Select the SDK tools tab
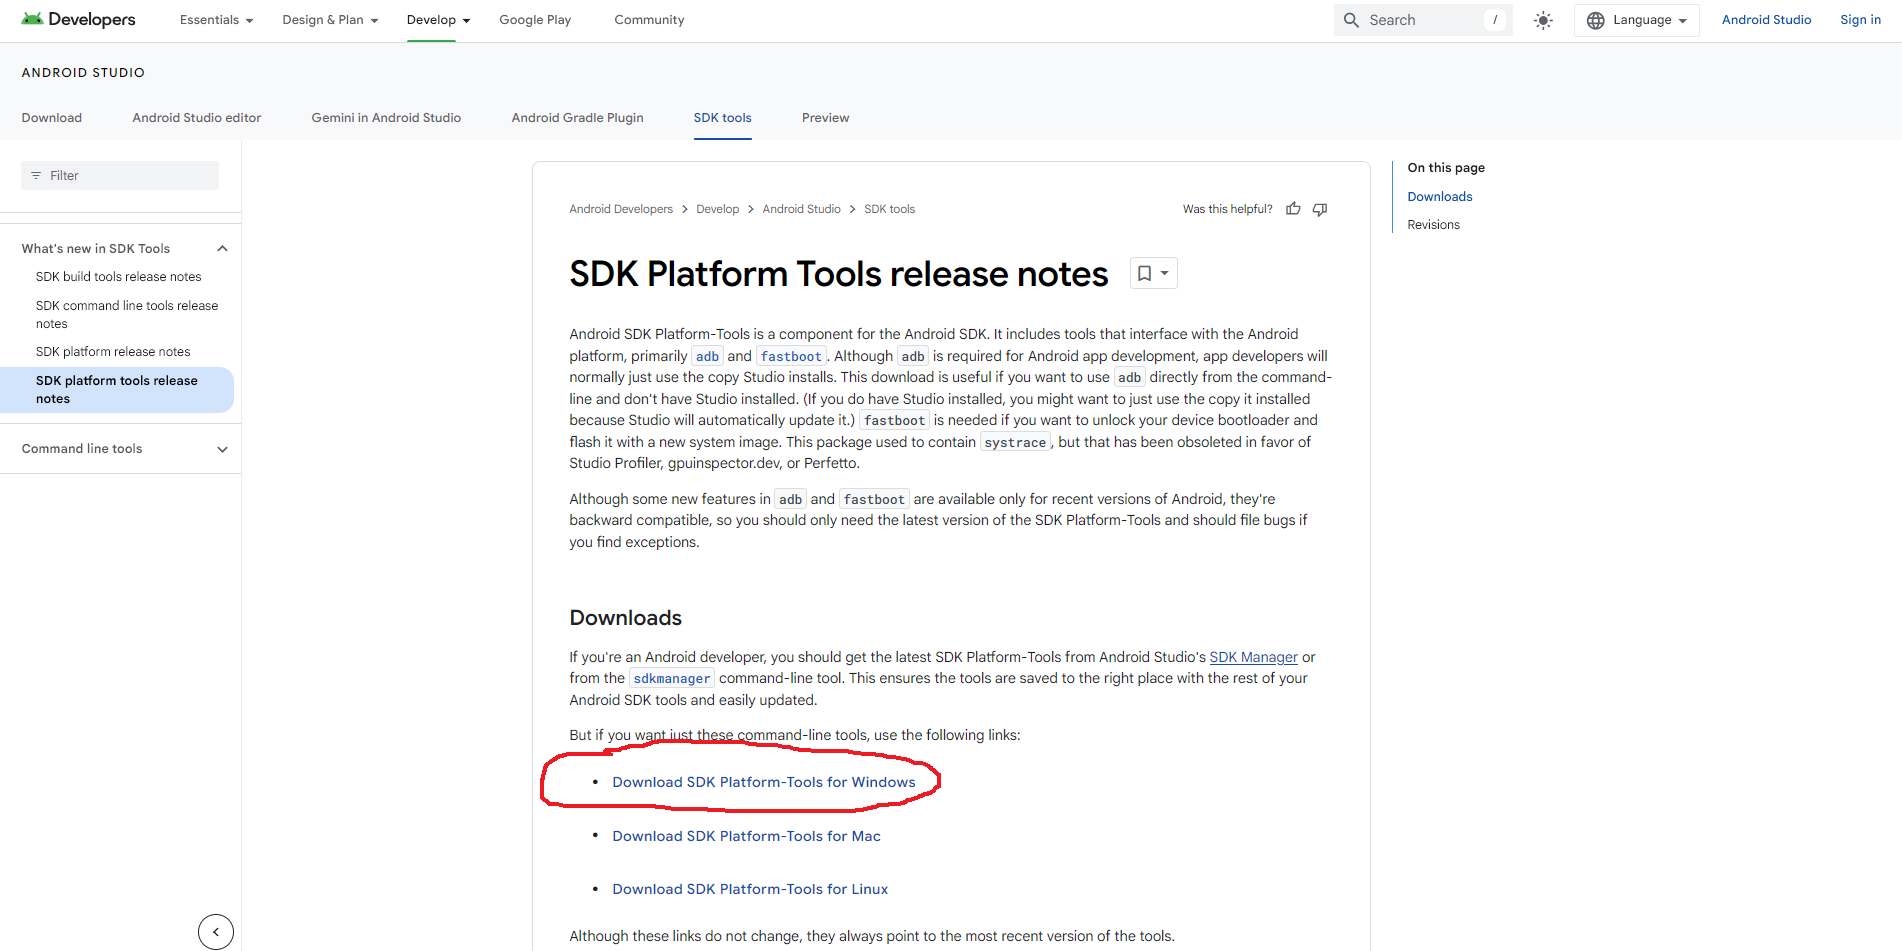Image resolution: width=1902 pixels, height=951 pixels. point(722,118)
